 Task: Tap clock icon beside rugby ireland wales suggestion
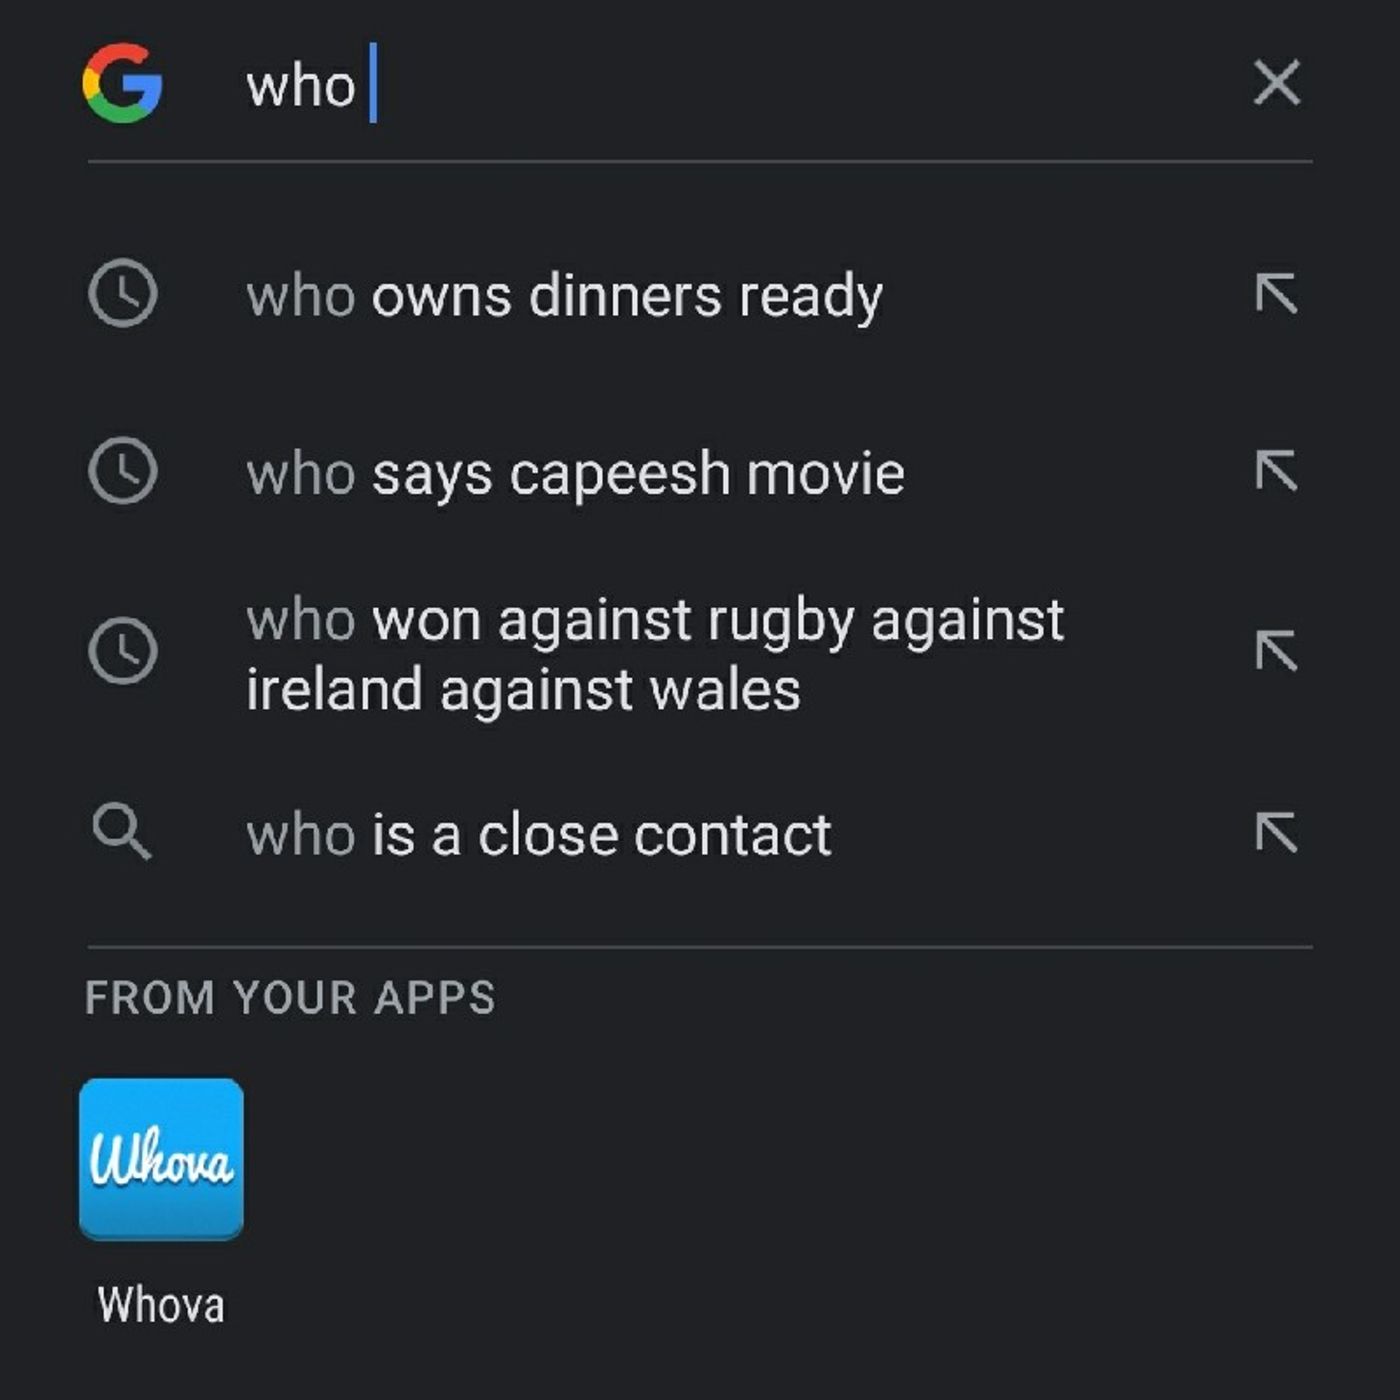pos(123,651)
